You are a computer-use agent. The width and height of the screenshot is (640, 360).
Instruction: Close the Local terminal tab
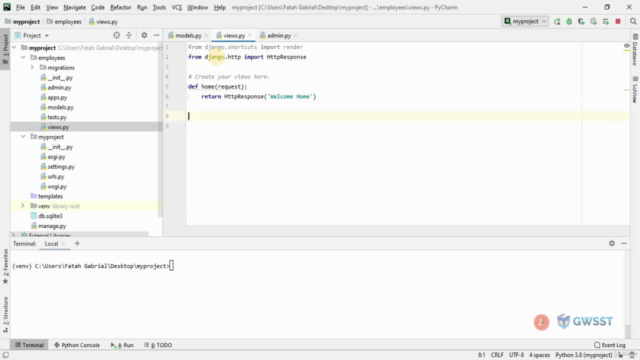[x=63, y=244]
